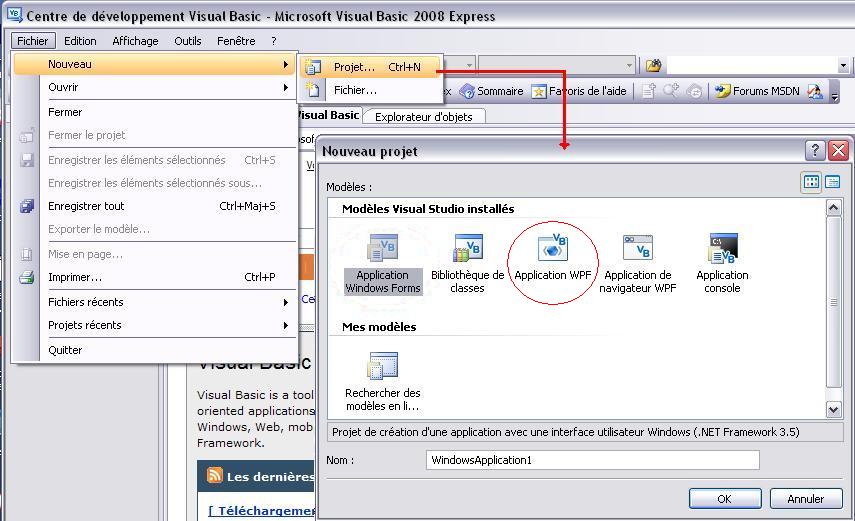Click the help question mark in Nouveau projet
The width and height of the screenshot is (855, 521).
point(815,150)
